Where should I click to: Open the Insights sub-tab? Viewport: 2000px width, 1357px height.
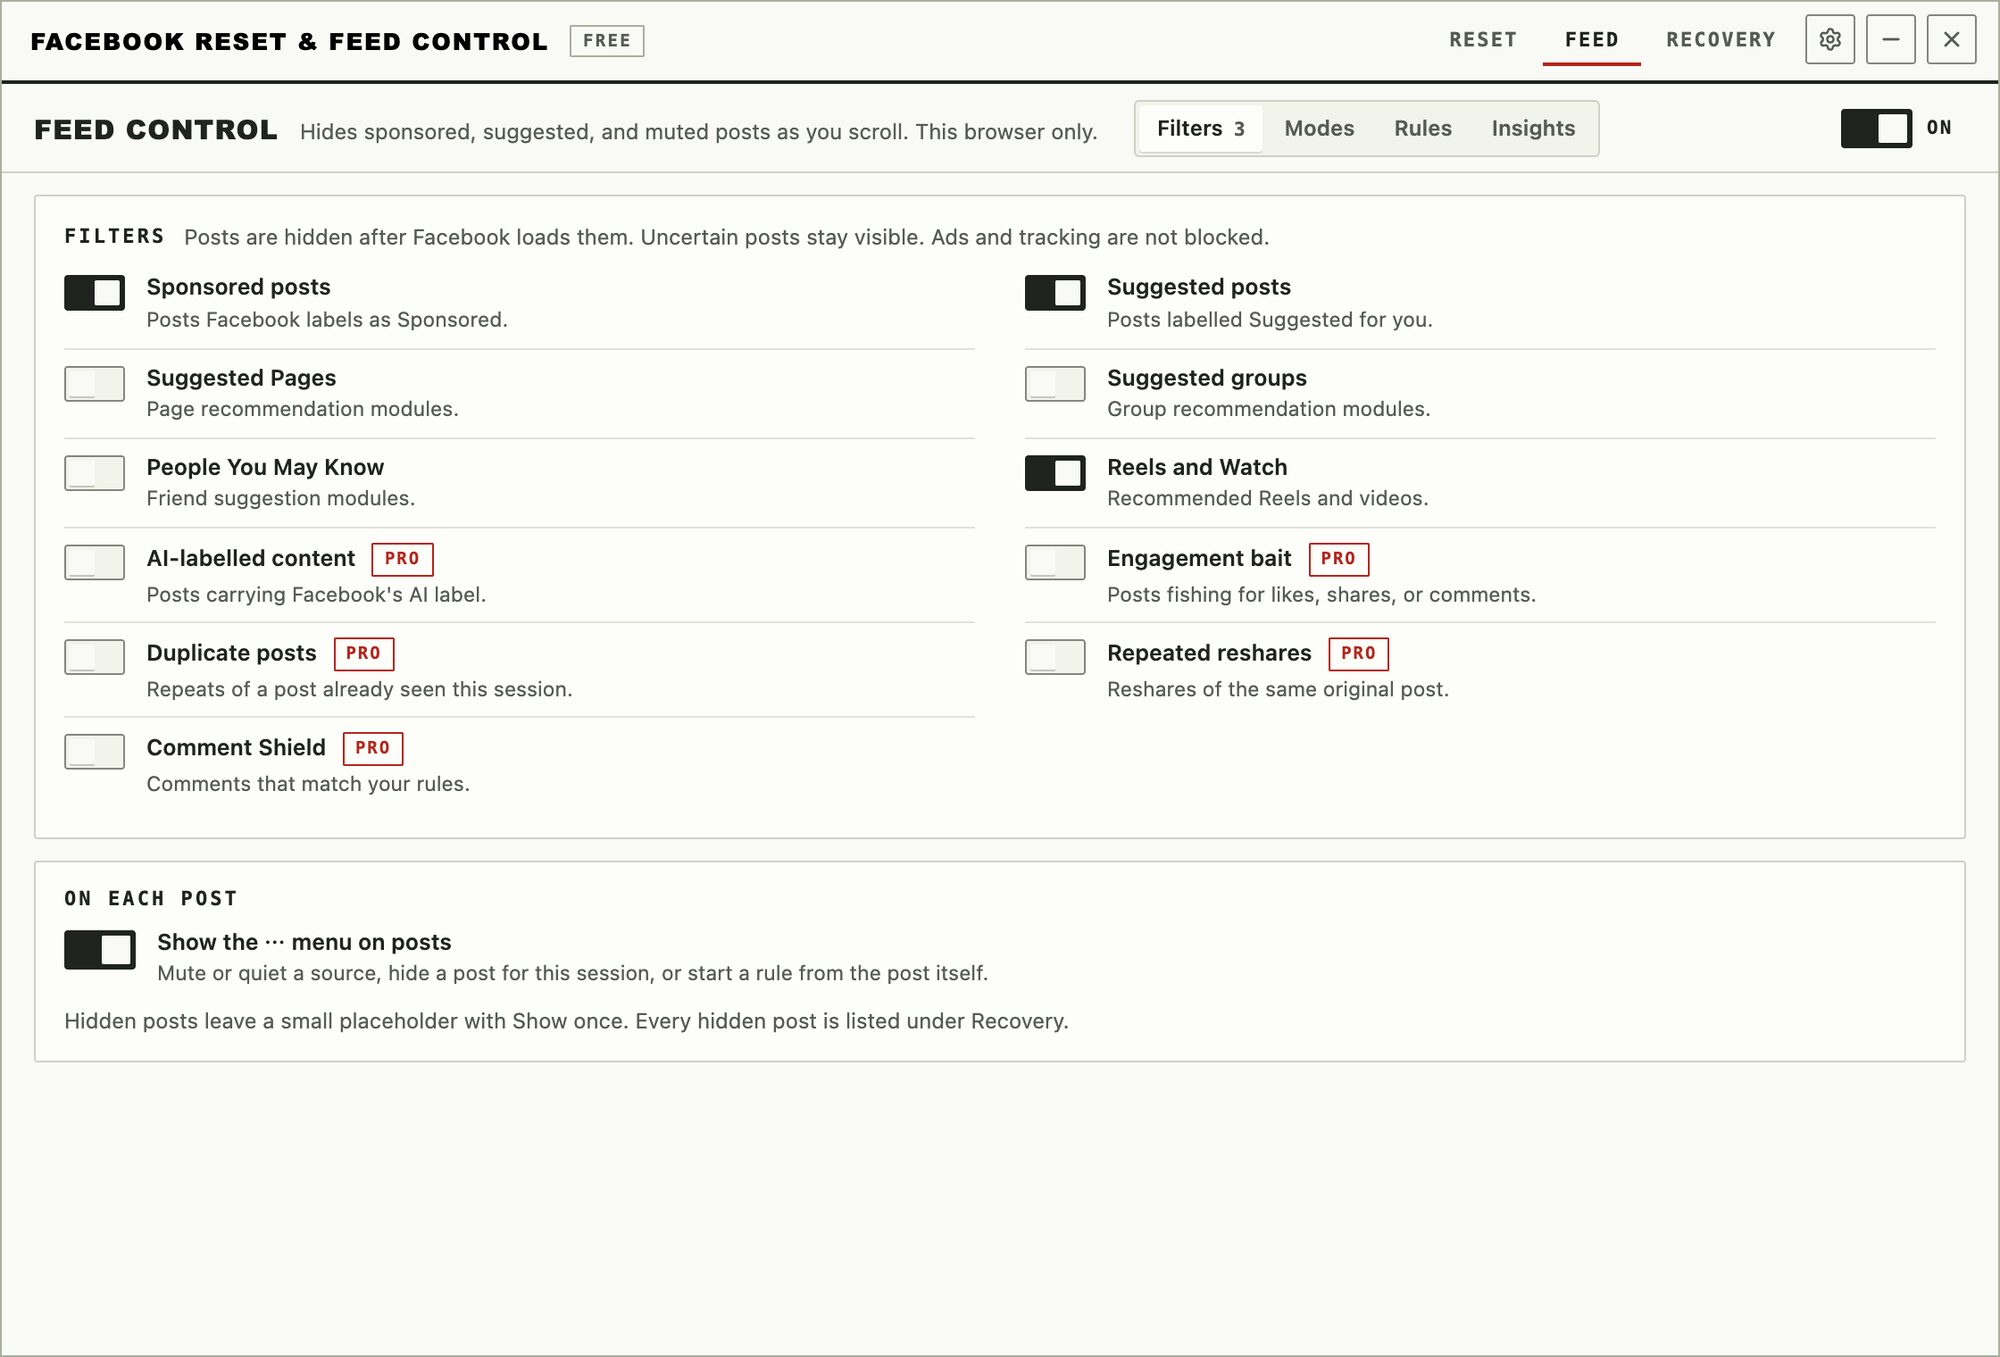click(x=1533, y=128)
